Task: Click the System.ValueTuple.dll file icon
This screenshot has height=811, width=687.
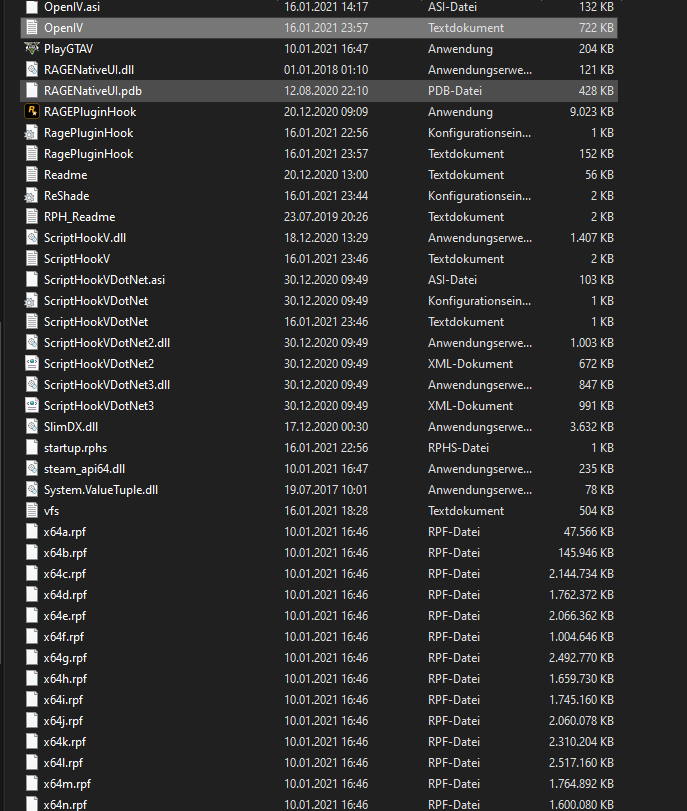Action: pyautogui.click(x=32, y=490)
